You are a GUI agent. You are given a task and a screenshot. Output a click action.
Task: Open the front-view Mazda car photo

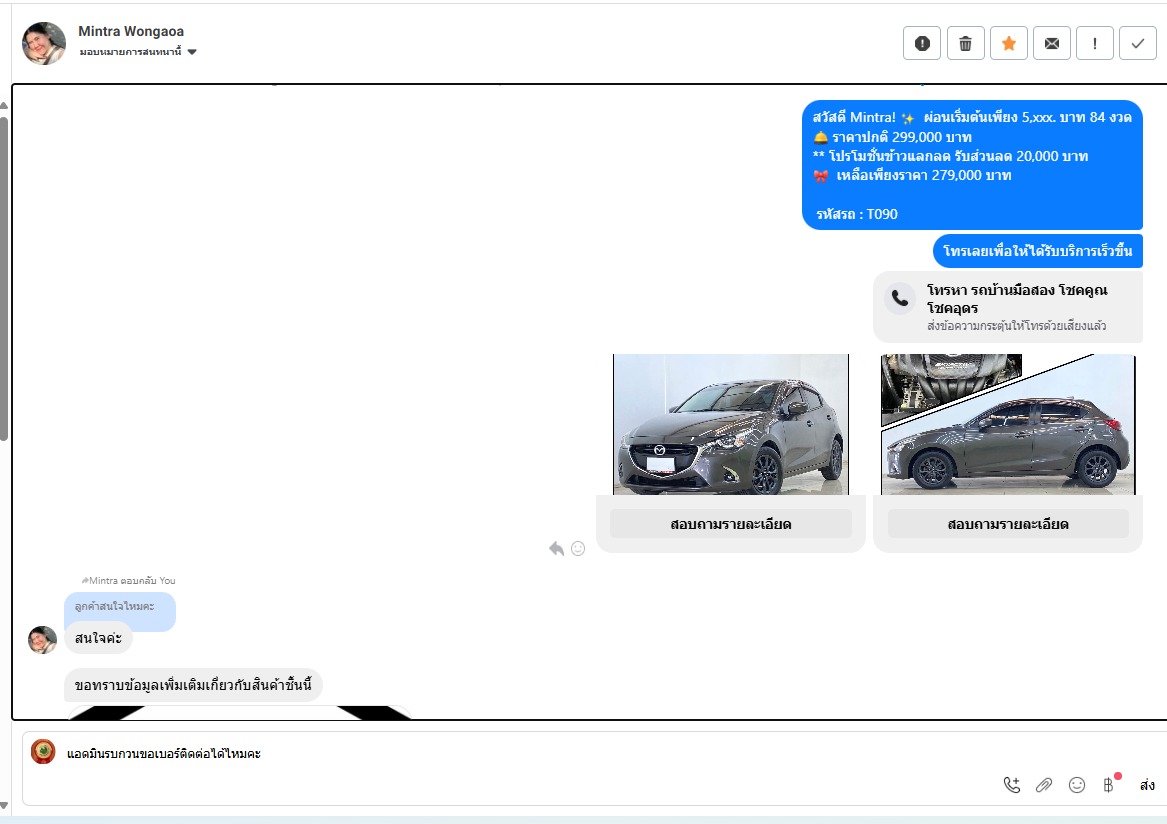coord(731,424)
